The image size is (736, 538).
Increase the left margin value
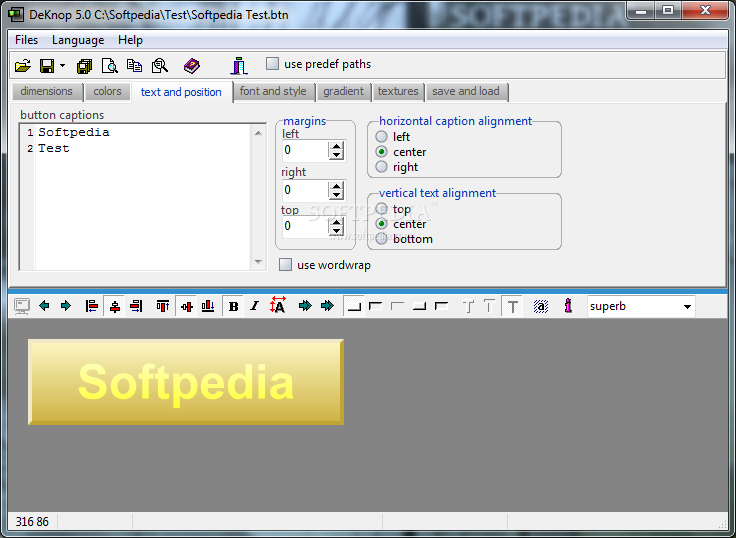point(336,146)
